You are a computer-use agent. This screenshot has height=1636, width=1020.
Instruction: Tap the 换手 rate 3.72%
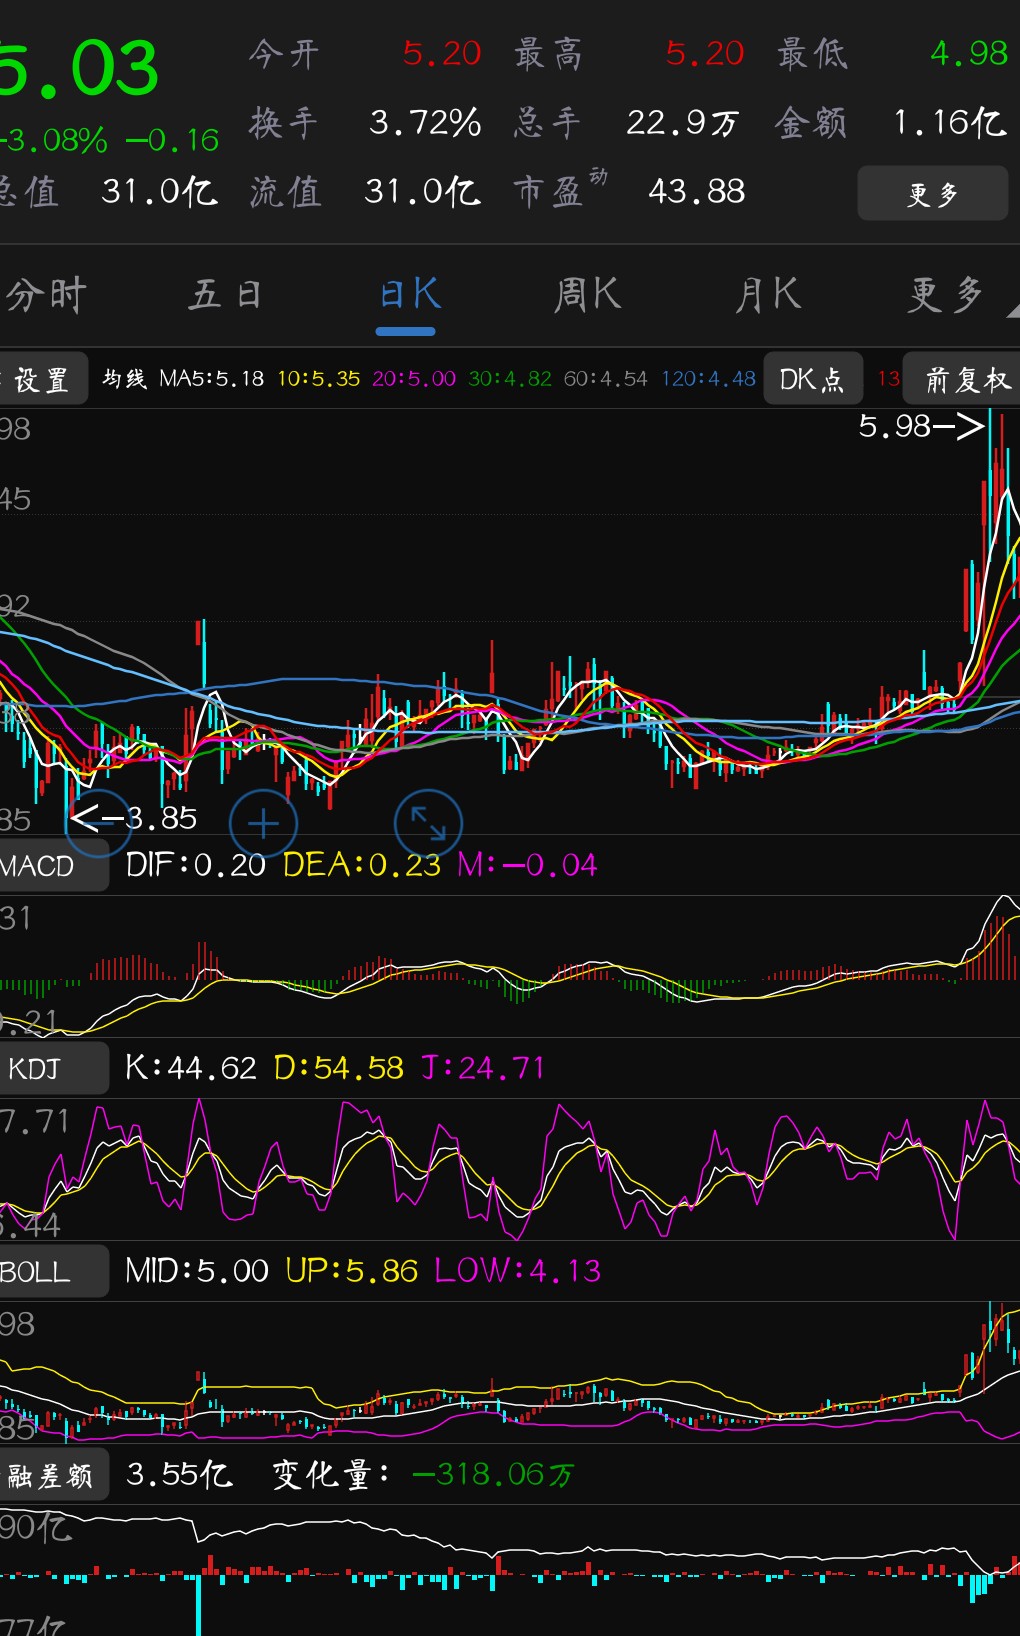click(426, 123)
